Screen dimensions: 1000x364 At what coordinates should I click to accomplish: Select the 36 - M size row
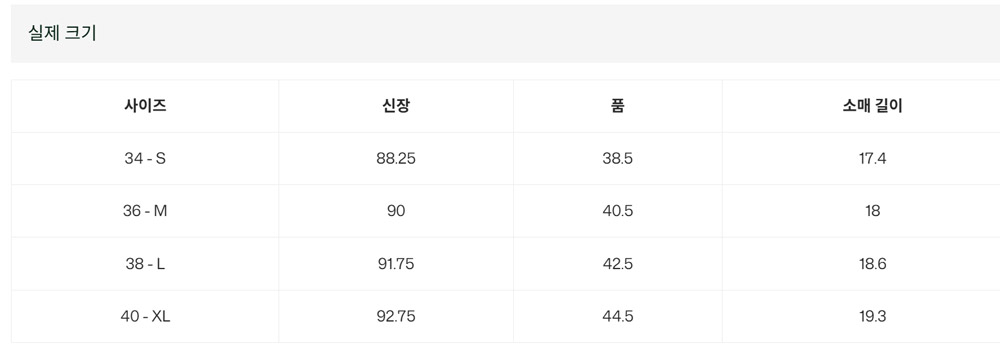pyautogui.click(x=506, y=211)
